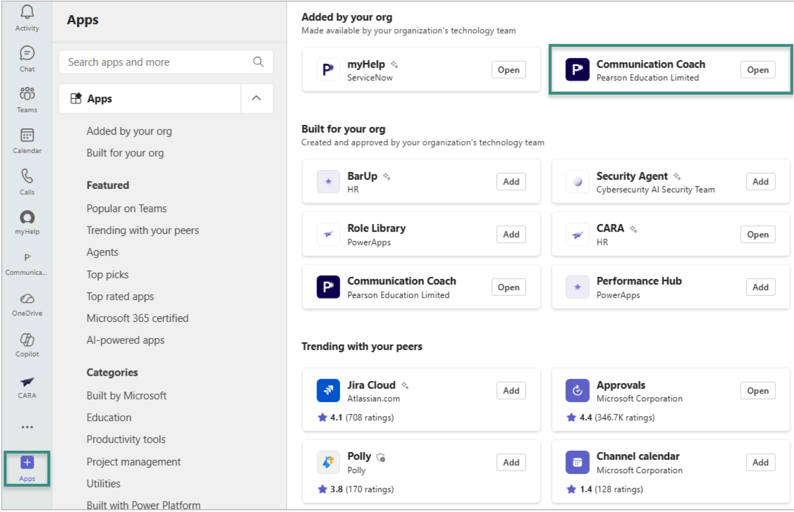
Task: Open the CARA app card
Action: (758, 234)
